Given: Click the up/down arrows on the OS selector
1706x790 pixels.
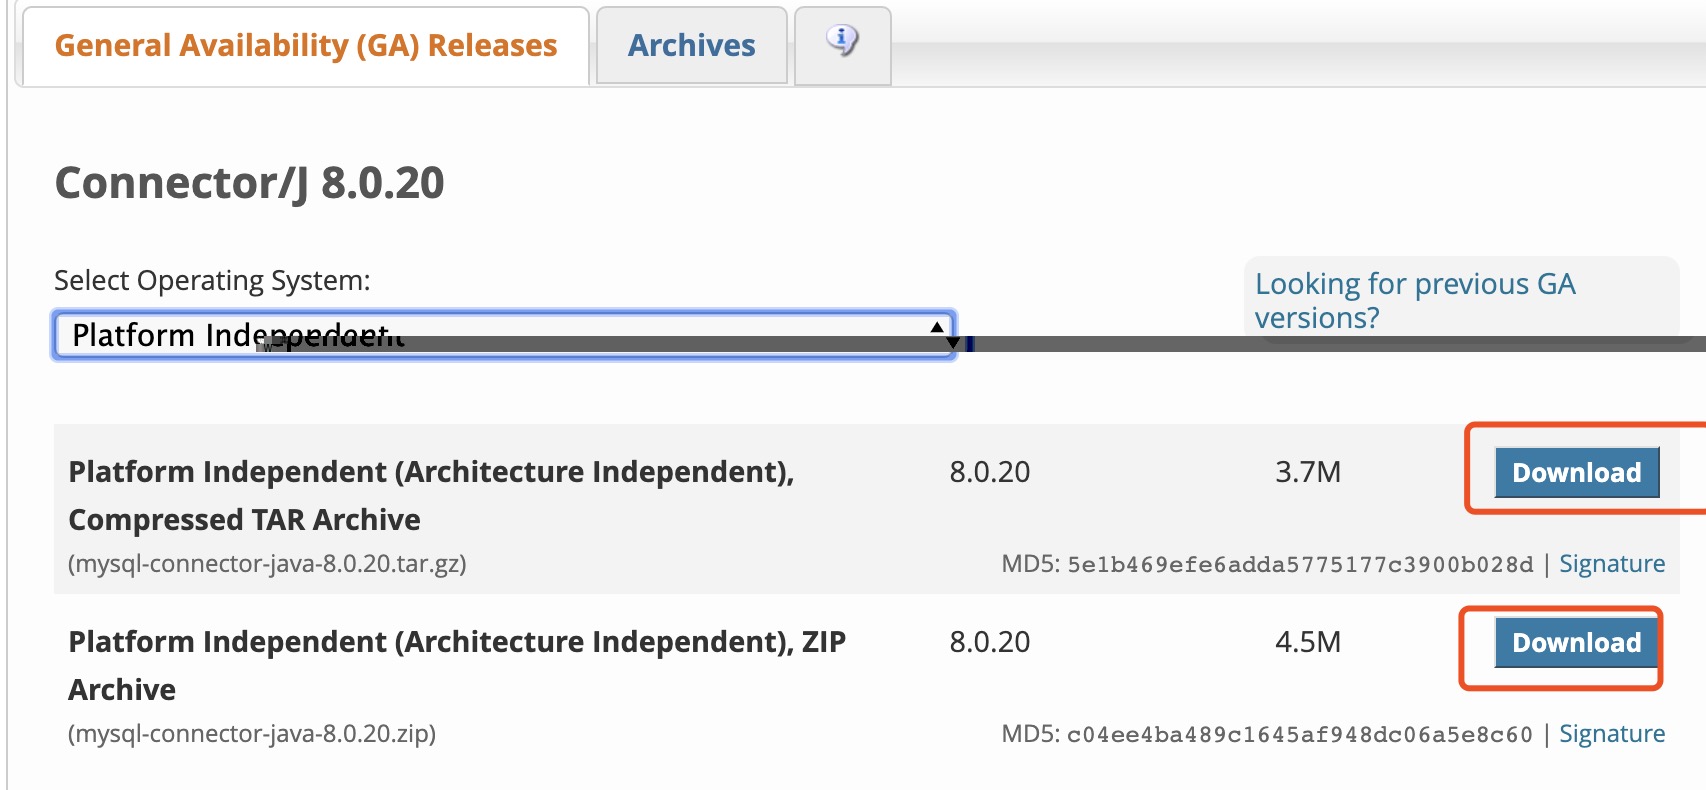Looking at the screenshot, I should tap(937, 335).
